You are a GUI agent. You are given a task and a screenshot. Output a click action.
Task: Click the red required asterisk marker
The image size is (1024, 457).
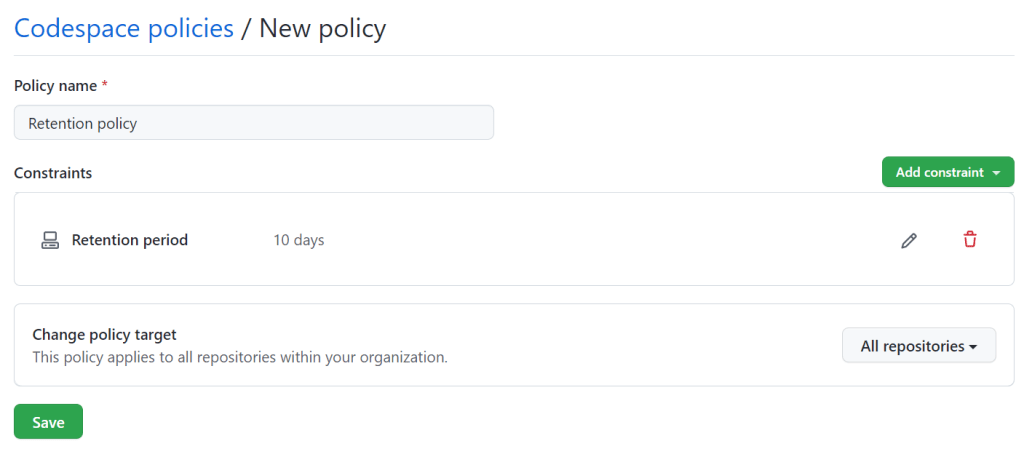[x=104, y=85]
